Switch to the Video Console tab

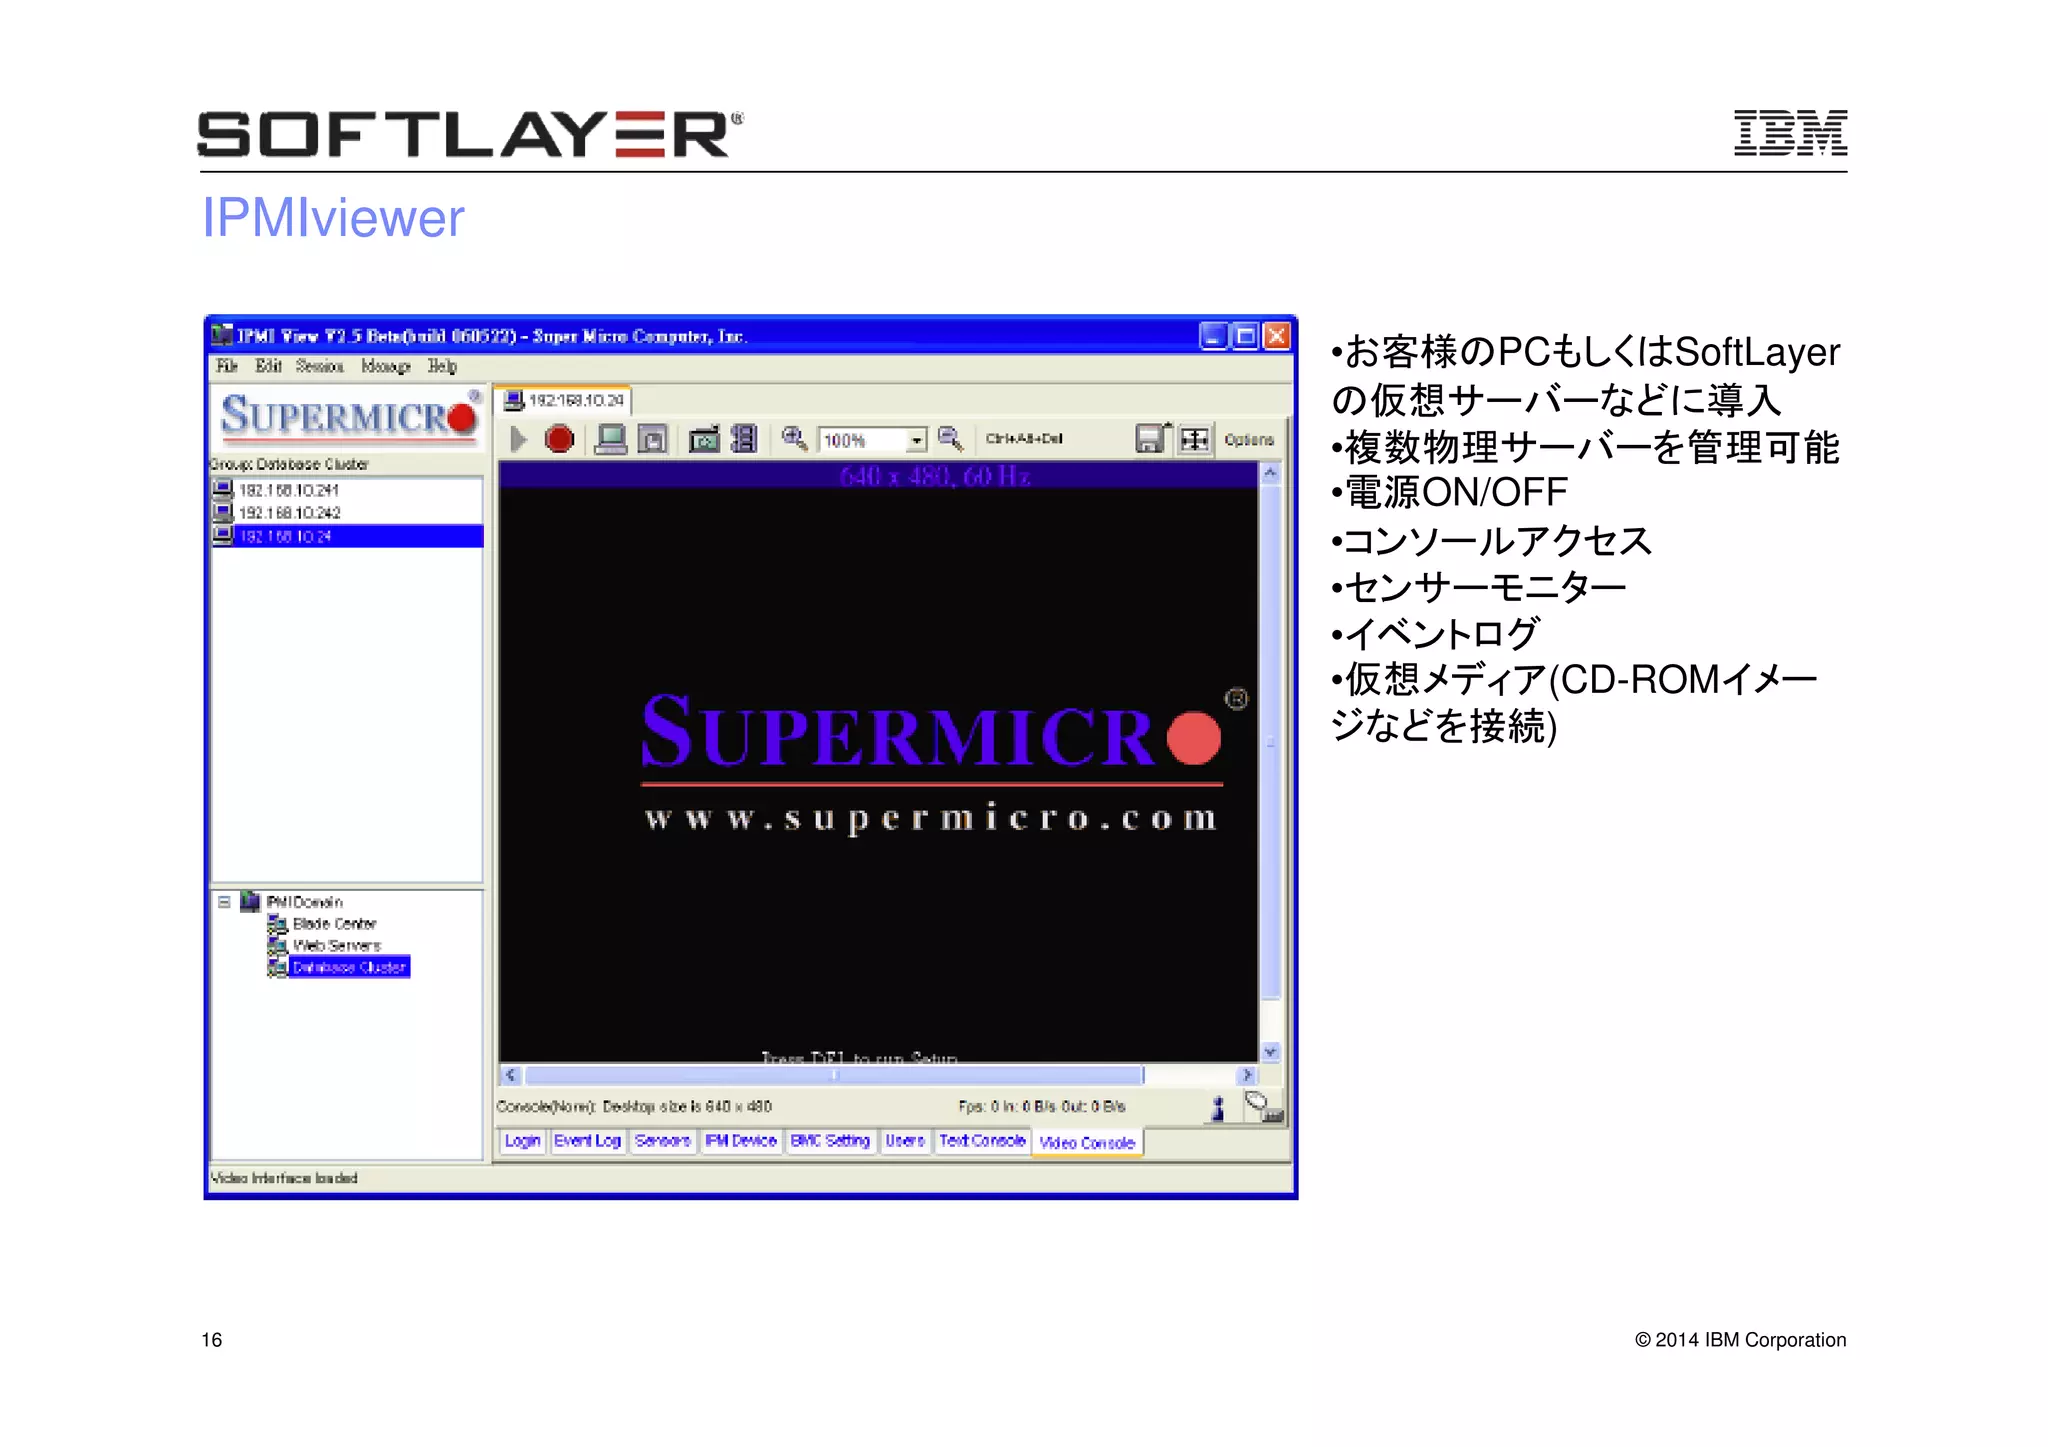[1087, 1143]
